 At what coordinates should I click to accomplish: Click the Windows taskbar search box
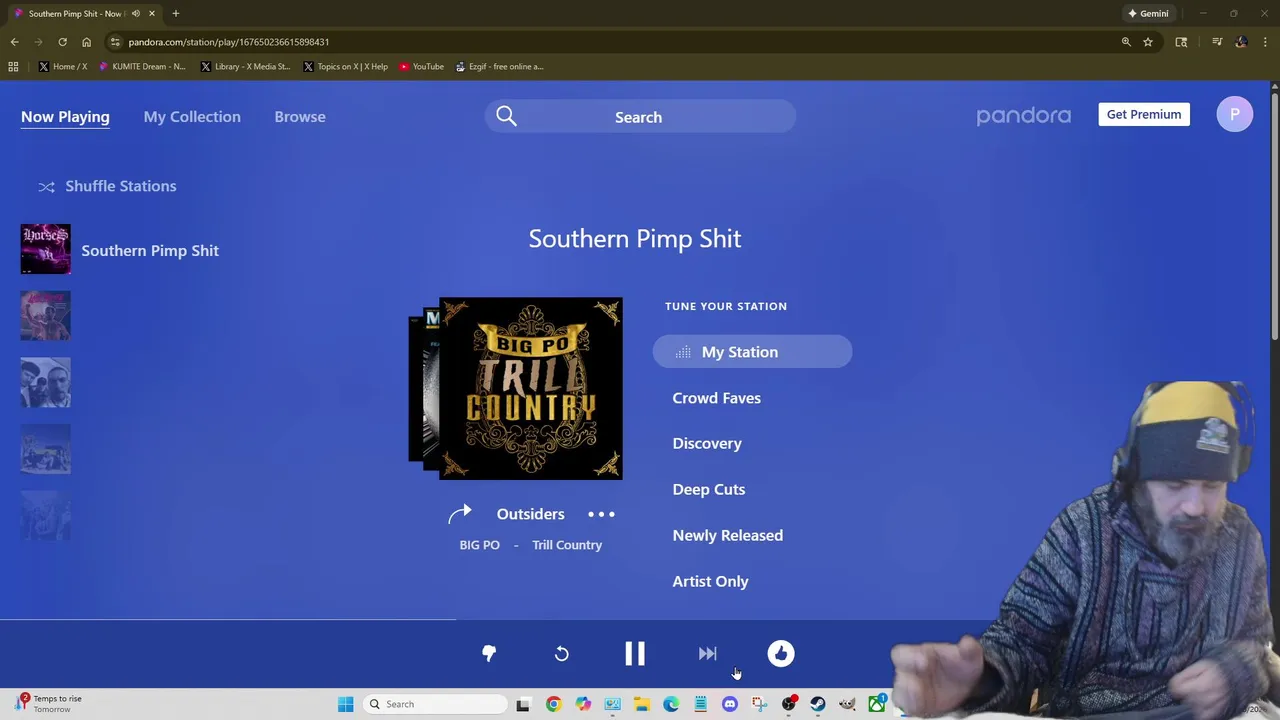[x=435, y=704]
